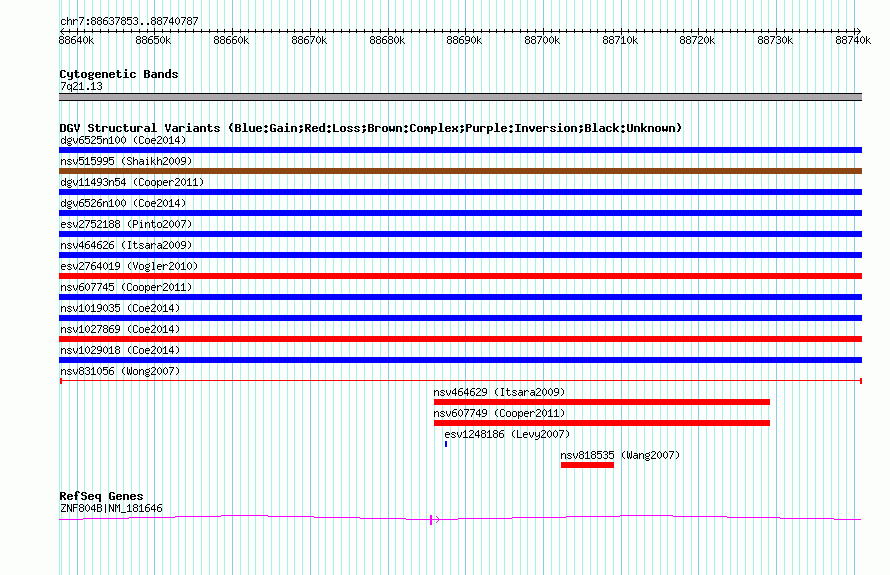Select the nsv464626 (Itsara2009) blue bar
Image resolution: width=890 pixels, height=575 pixels.
click(x=460, y=255)
